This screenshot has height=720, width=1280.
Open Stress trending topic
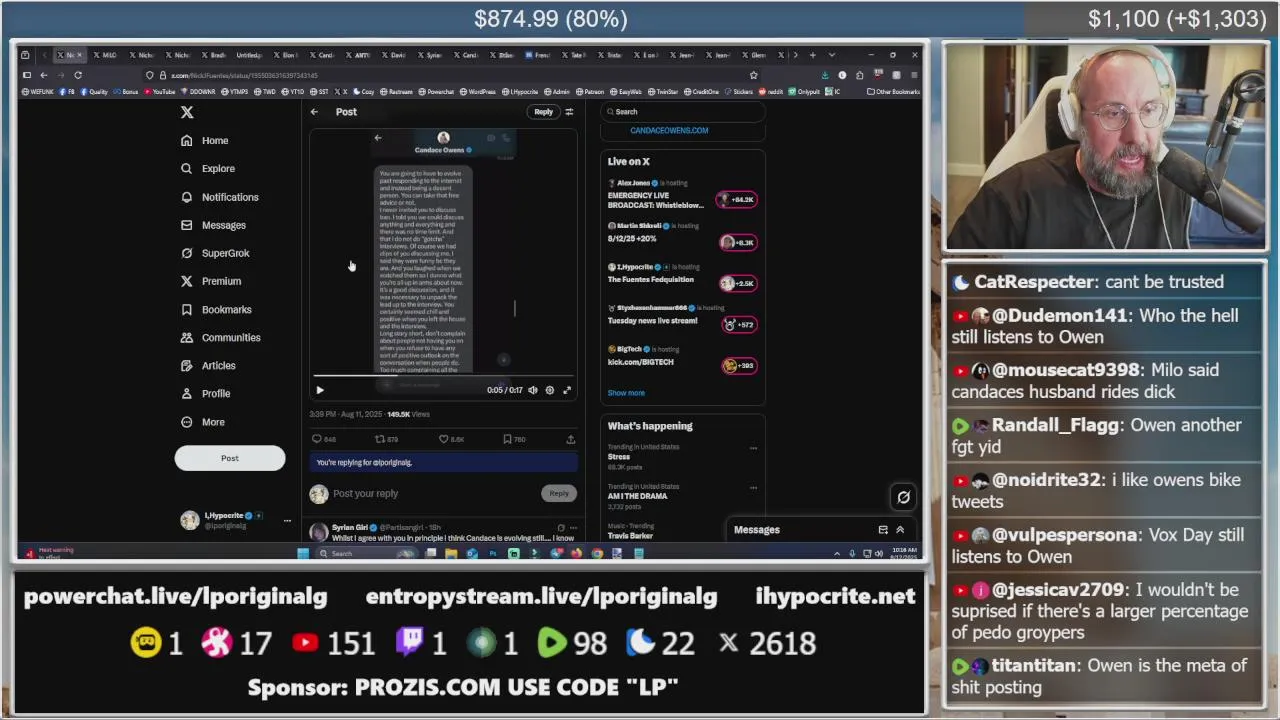click(619, 457)
